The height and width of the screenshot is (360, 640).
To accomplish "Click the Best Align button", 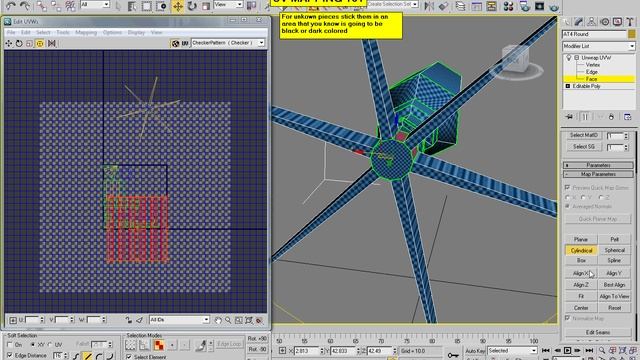I will [x=615, y=284].
